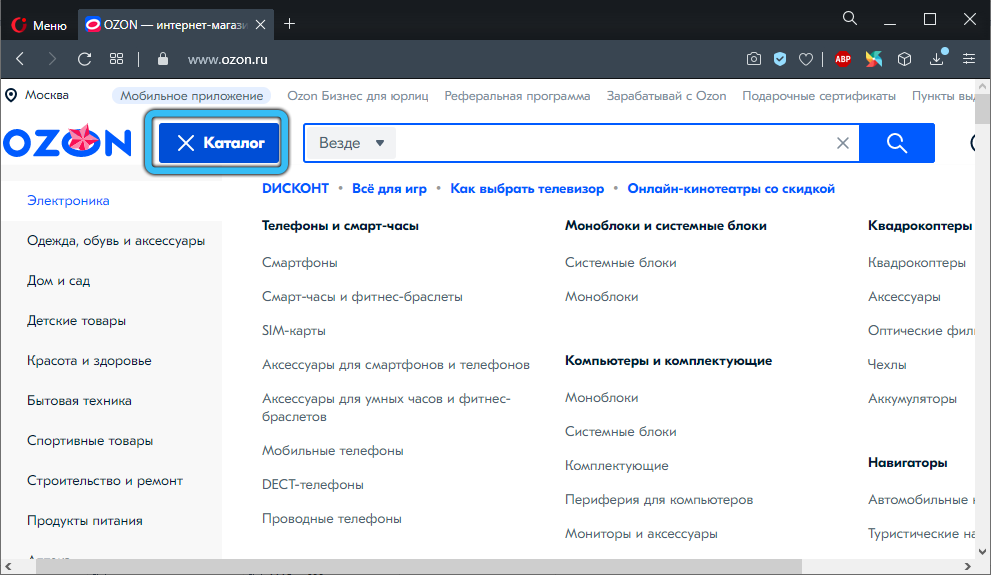Click the tab search magnifier icon
991x575 pixels.
coord(849,18)
